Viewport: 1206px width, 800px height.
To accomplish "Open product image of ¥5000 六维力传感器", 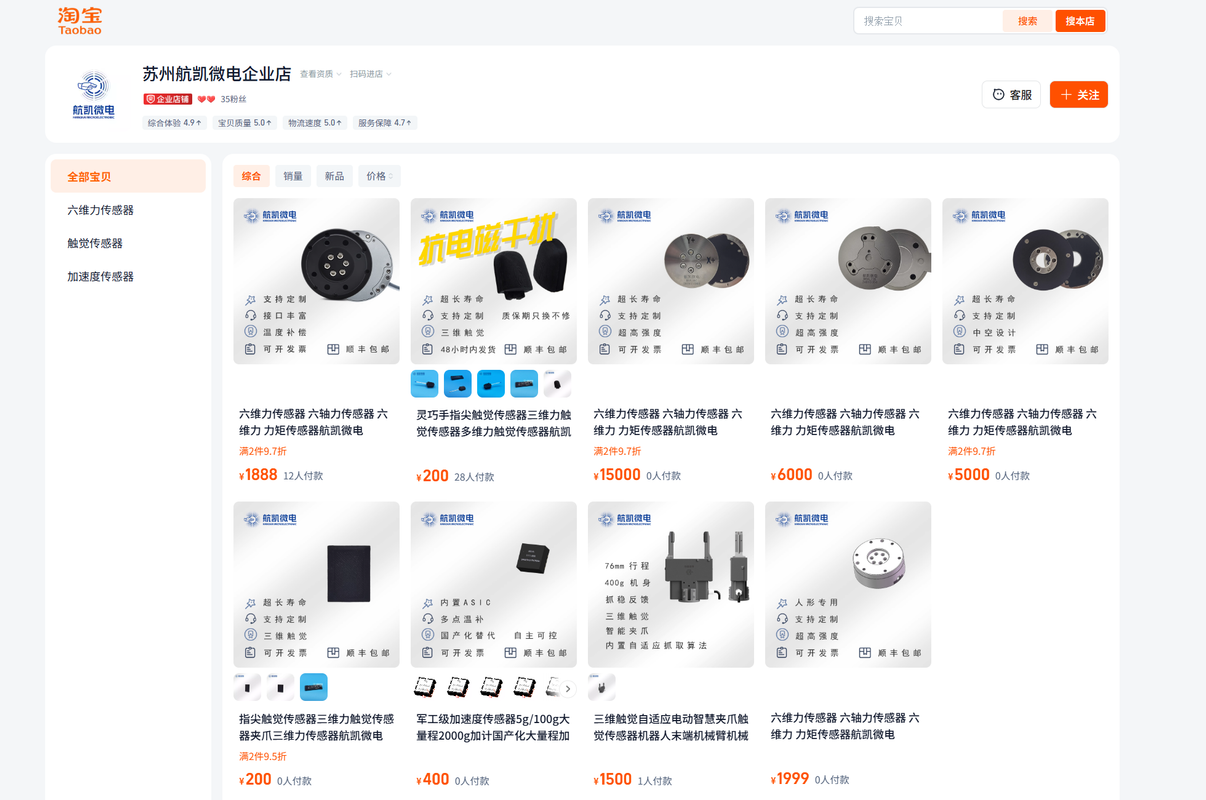I will [x=1025, y=281].
